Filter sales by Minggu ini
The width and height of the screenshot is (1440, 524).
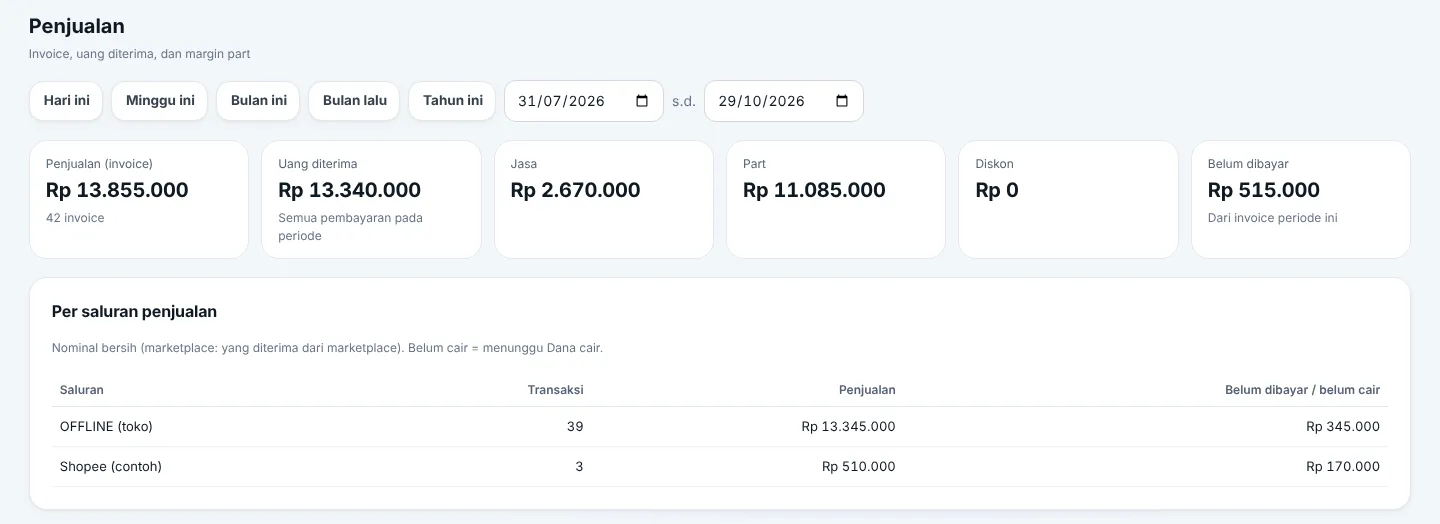[x=160, y=101]
